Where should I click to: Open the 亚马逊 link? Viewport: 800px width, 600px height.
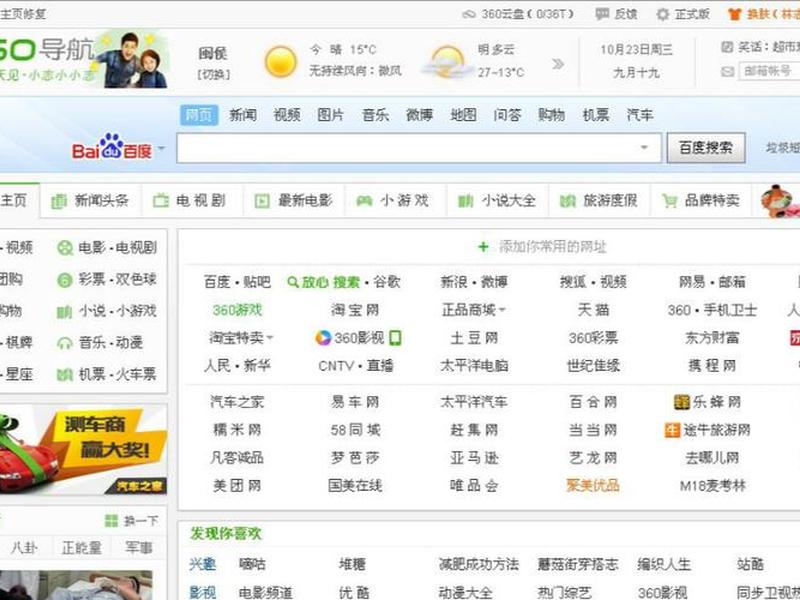coord(474,458)
